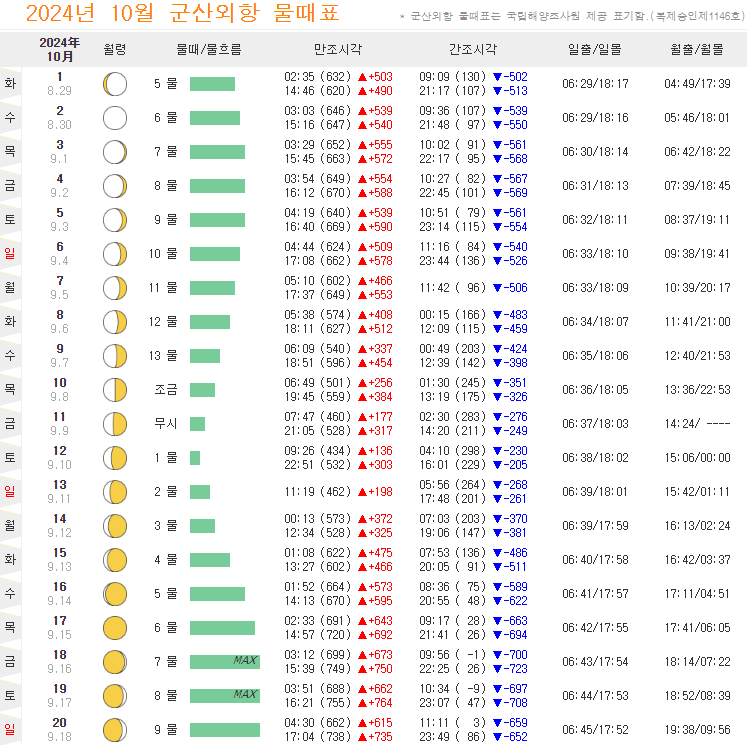The height and width of the screenshot is (745, 747).
Task: Click moon phase icon for October 17
Action: [115, 628]
